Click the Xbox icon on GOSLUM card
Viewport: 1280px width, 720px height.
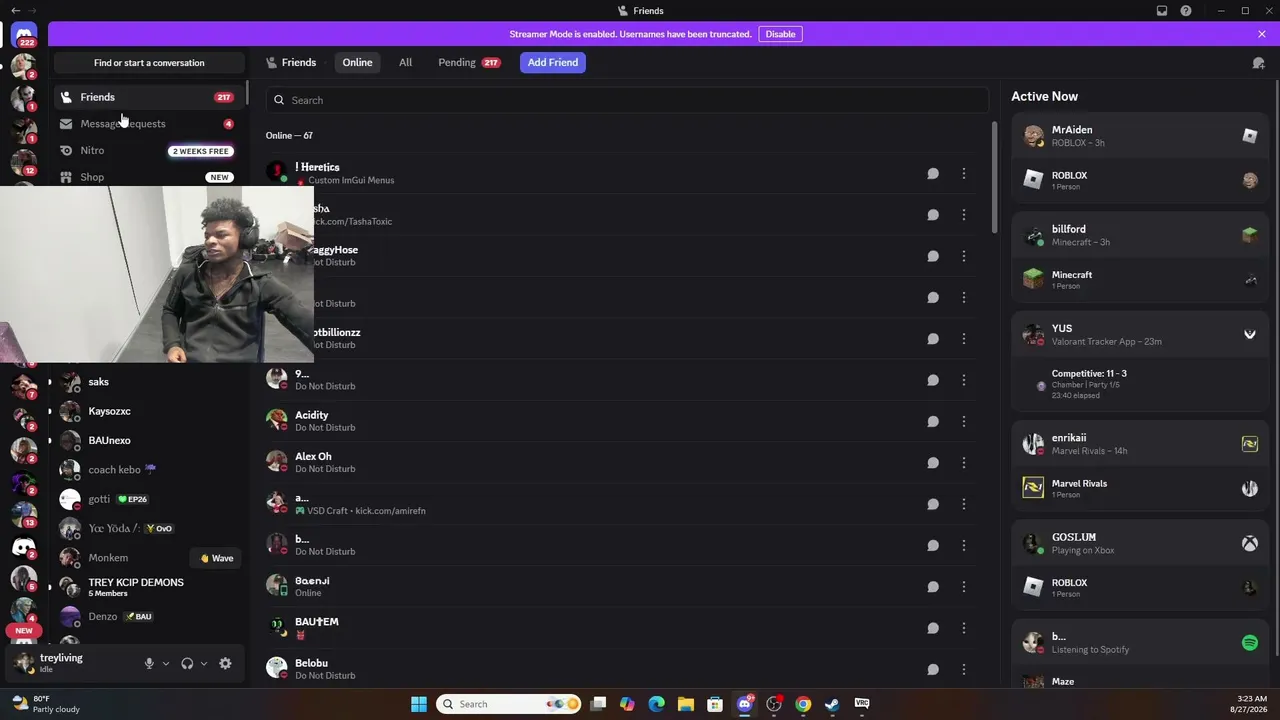tap(1250, 544)
